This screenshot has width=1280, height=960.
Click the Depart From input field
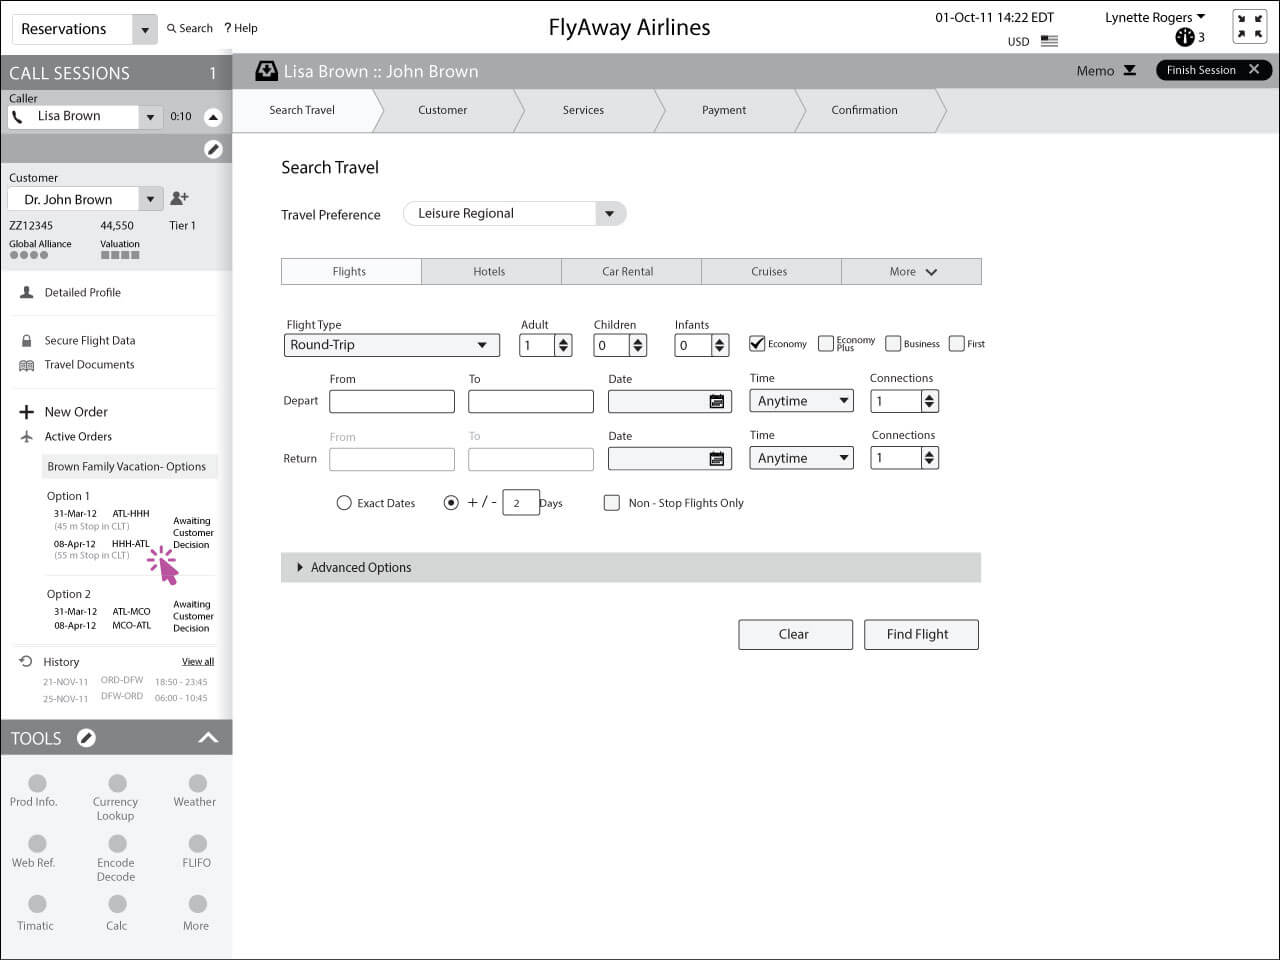391,402
